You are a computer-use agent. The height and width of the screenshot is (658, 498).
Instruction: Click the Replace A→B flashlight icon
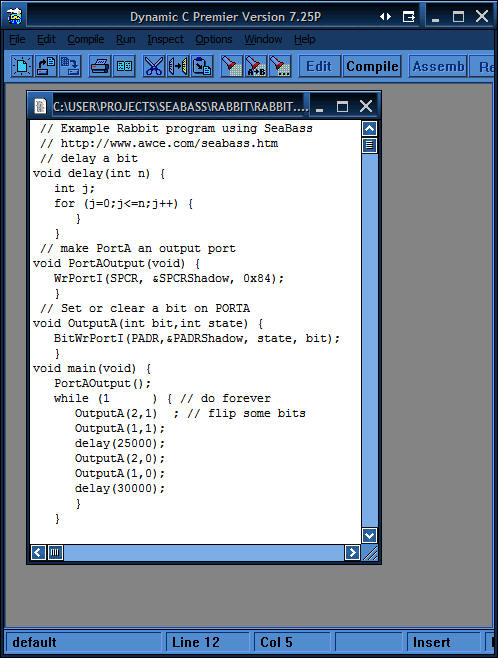click(x=256, y=66)
